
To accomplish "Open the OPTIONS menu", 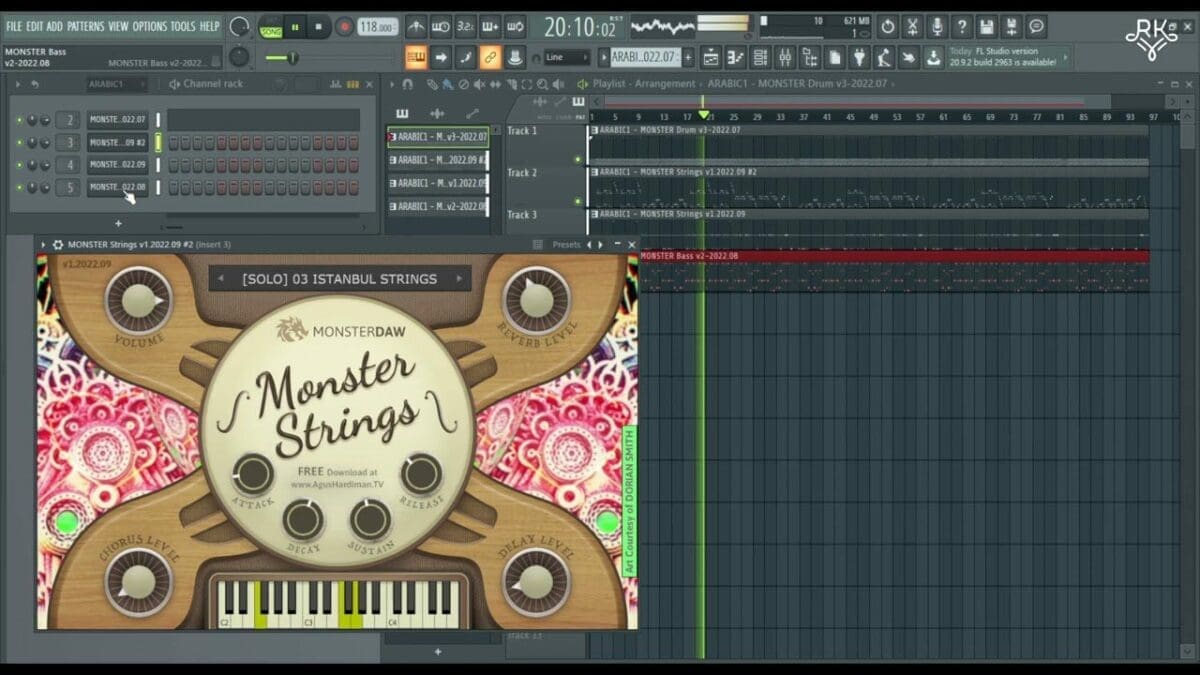I will pos(150,26).
